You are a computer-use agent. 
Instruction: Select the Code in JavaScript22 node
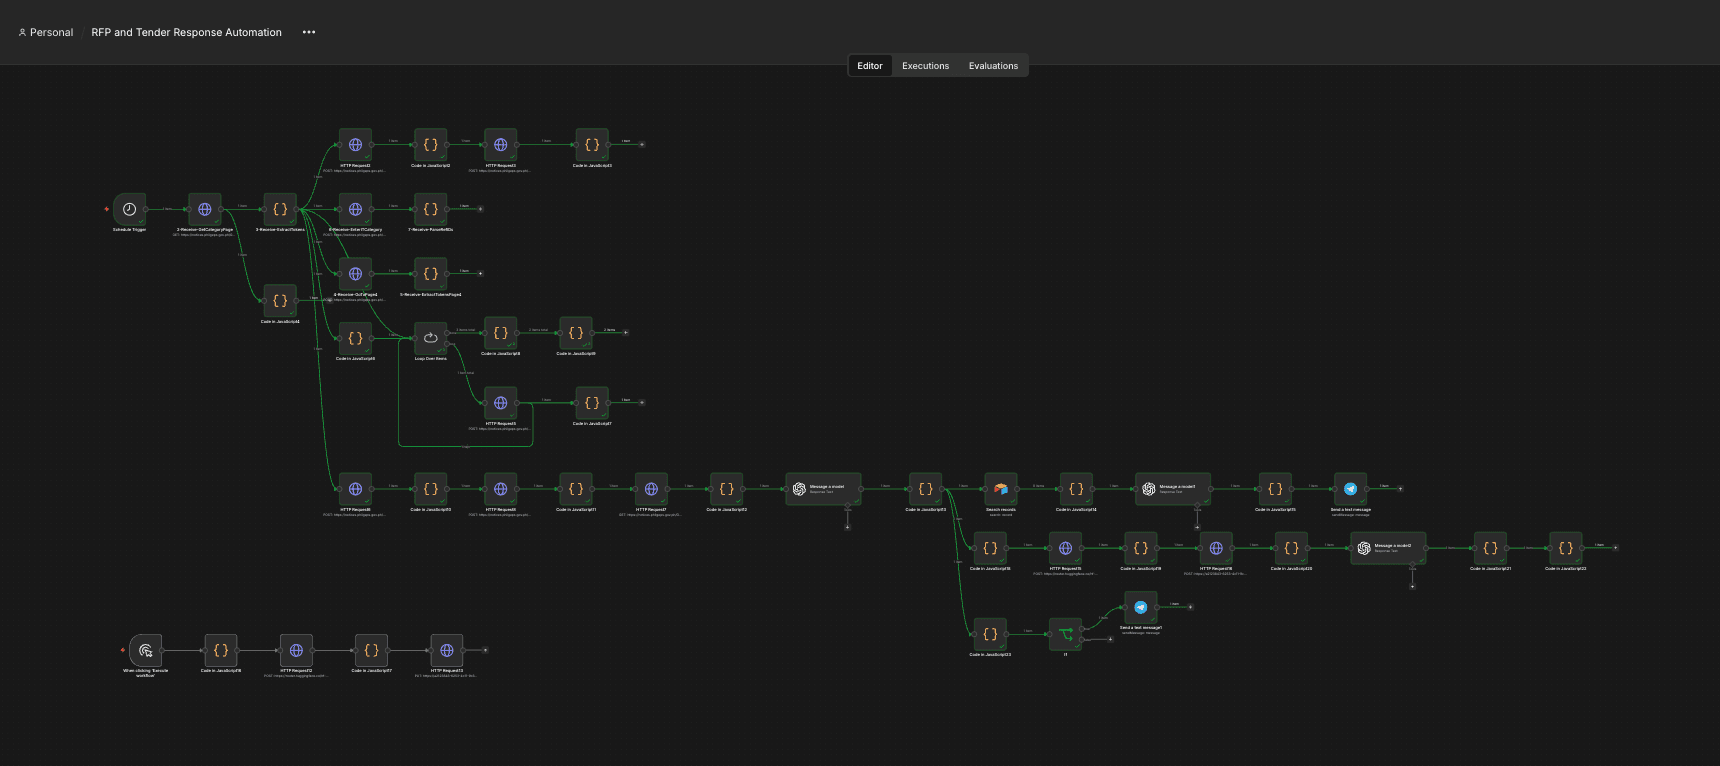[x=1566, y=548]
